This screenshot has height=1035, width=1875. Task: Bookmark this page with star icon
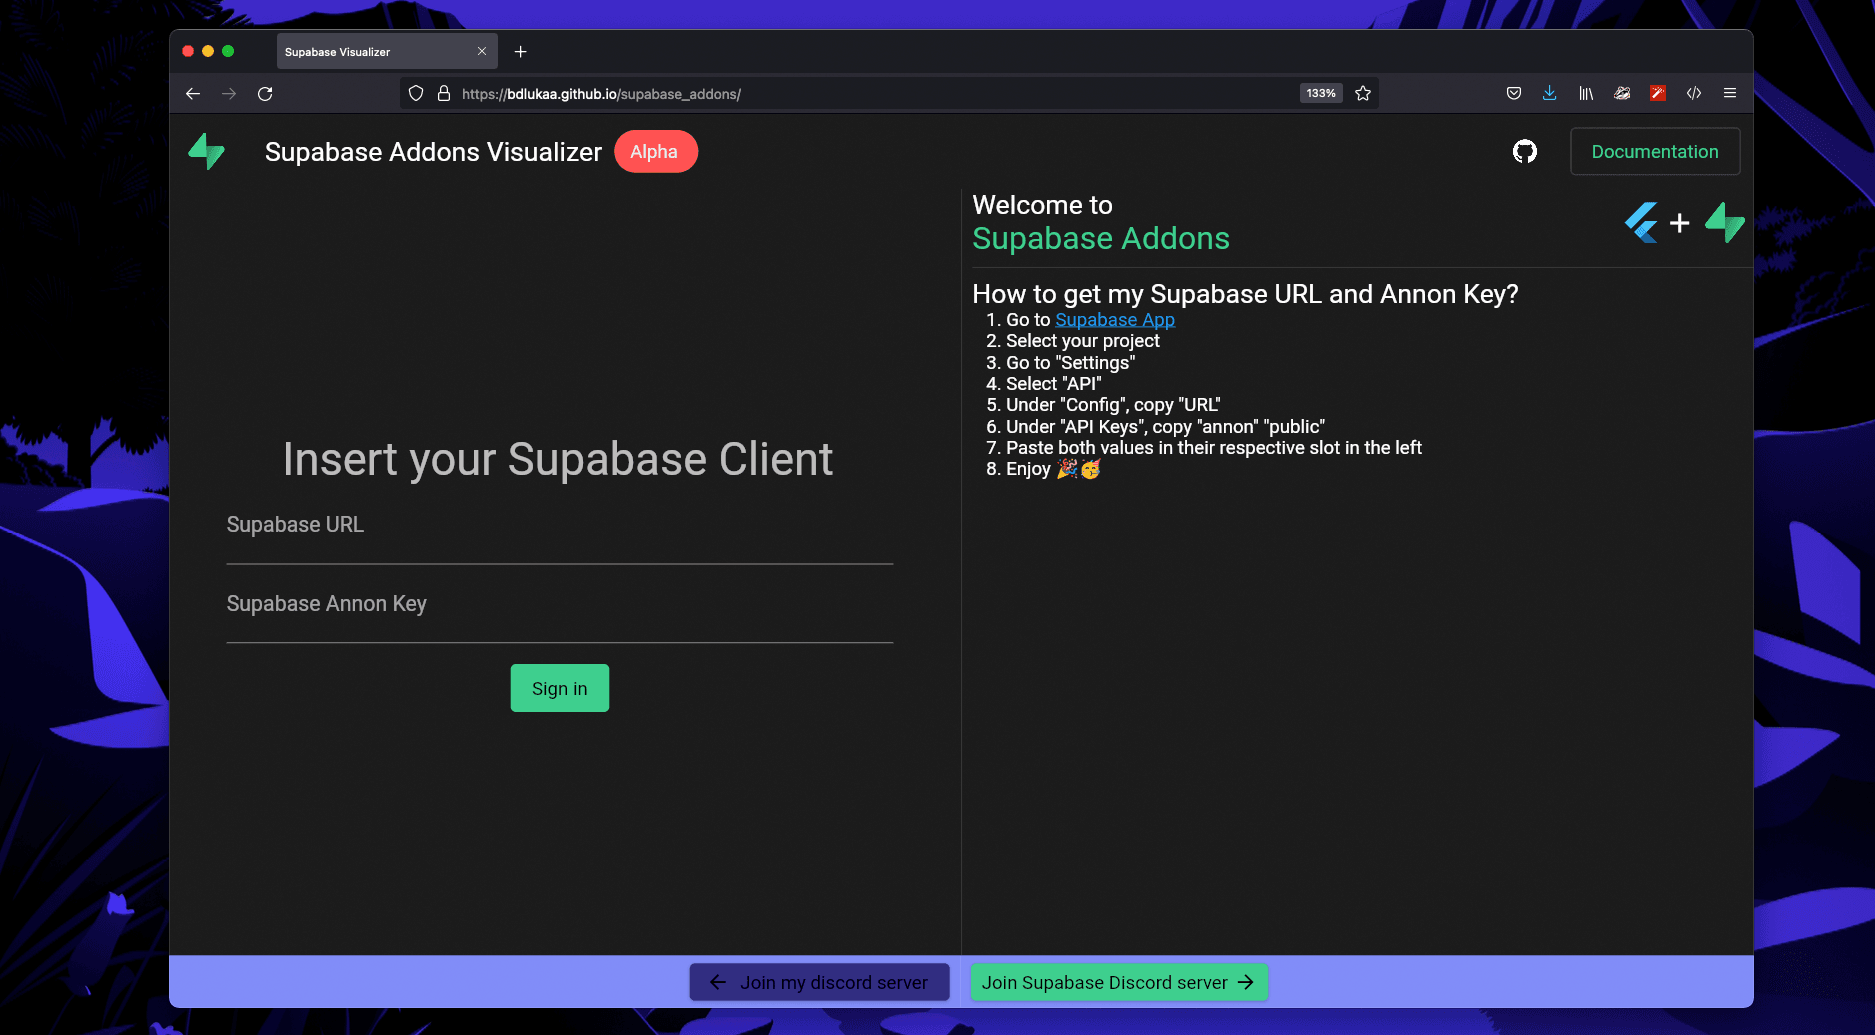(1363, 94)
